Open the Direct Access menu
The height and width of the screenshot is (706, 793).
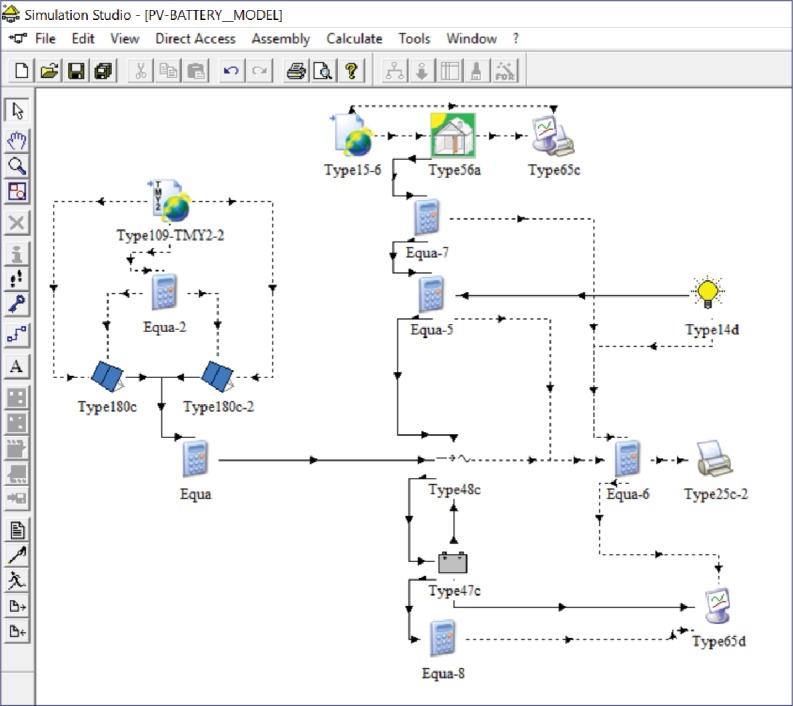point(195,39)
